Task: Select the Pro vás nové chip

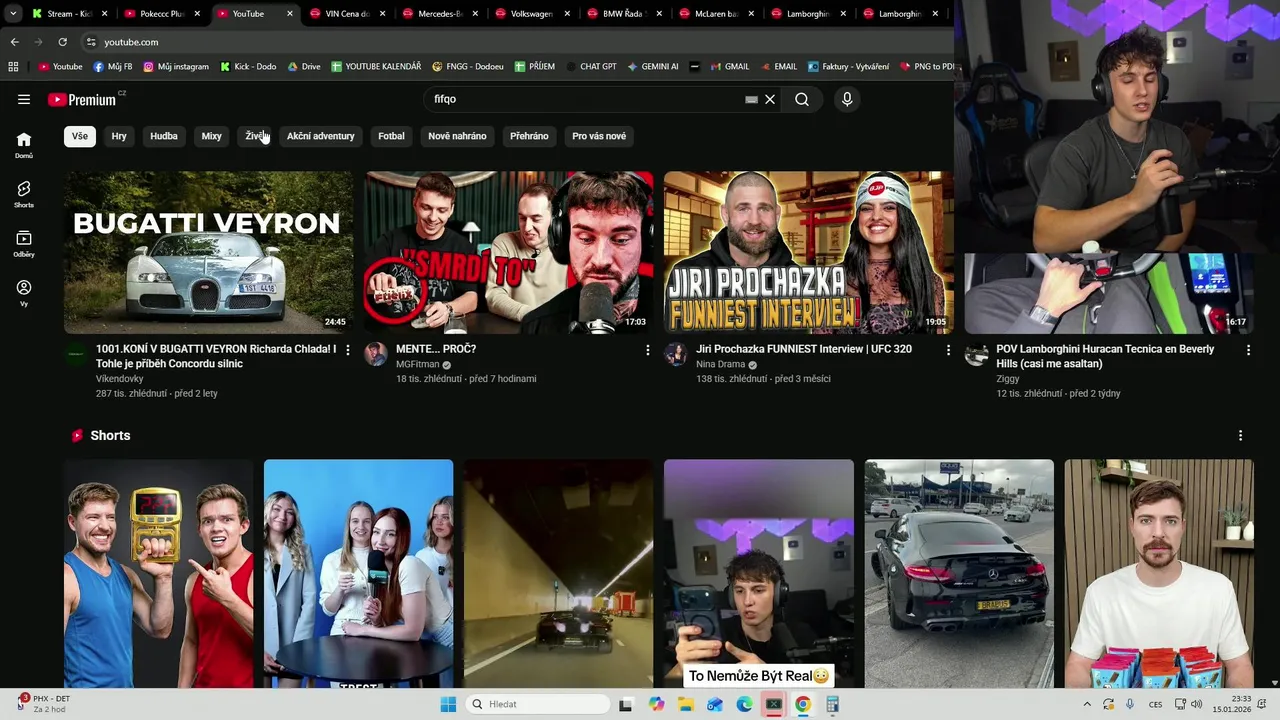Action: coord(599,136)
